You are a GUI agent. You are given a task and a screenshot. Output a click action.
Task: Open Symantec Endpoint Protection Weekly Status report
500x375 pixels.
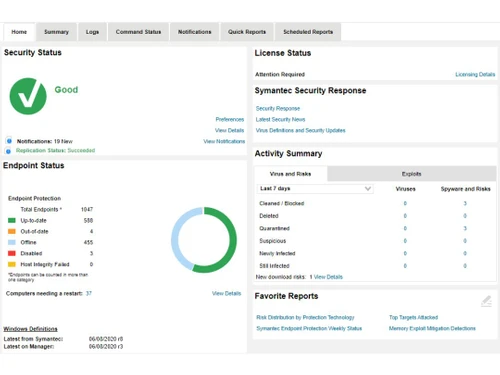point(309,328)
